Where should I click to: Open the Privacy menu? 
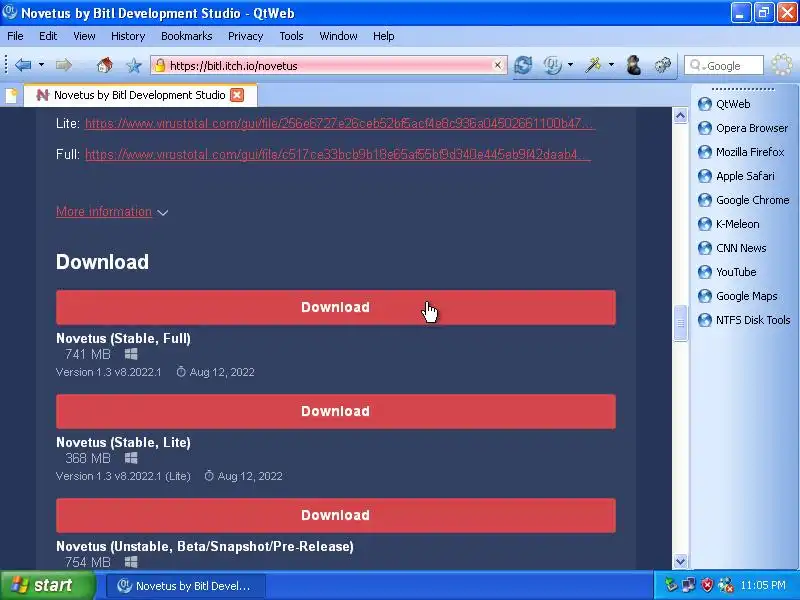245,36
